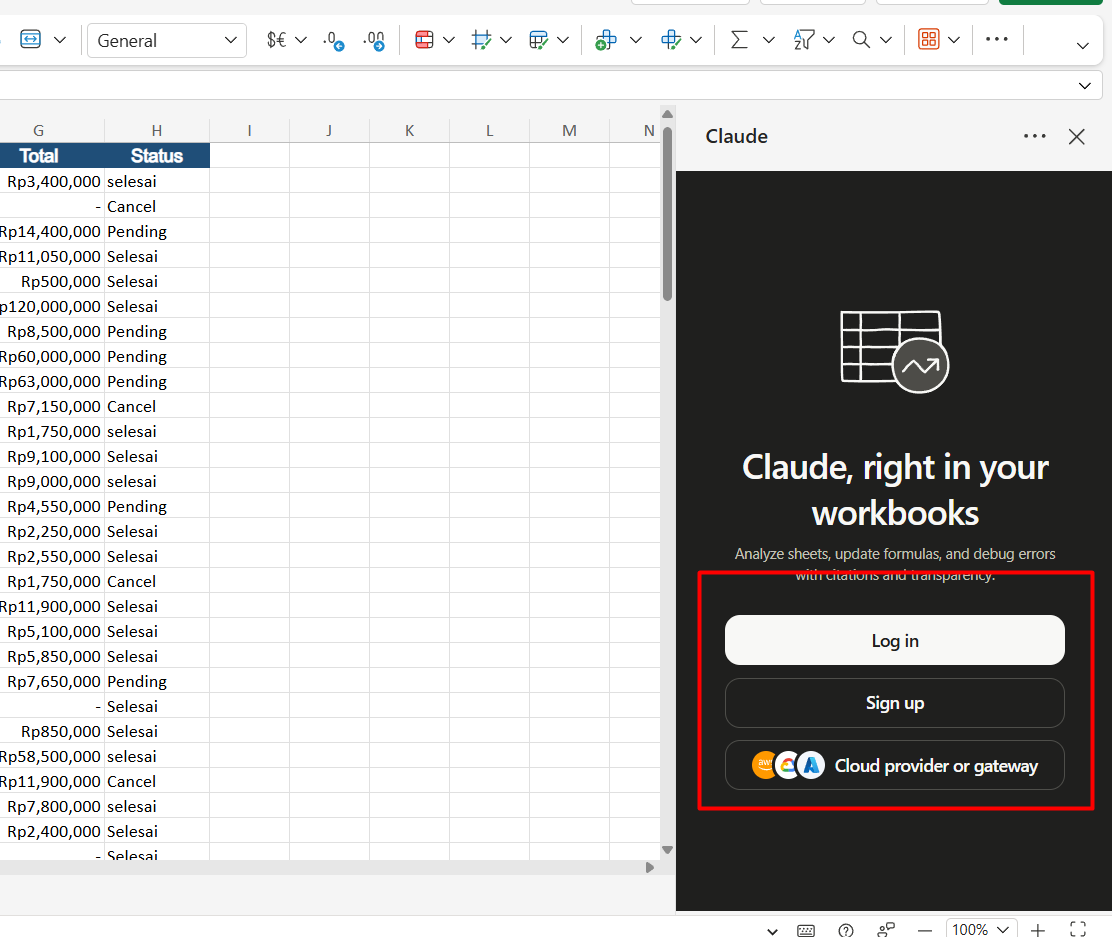
Task: Click the Total header cell
Action: 52,155
